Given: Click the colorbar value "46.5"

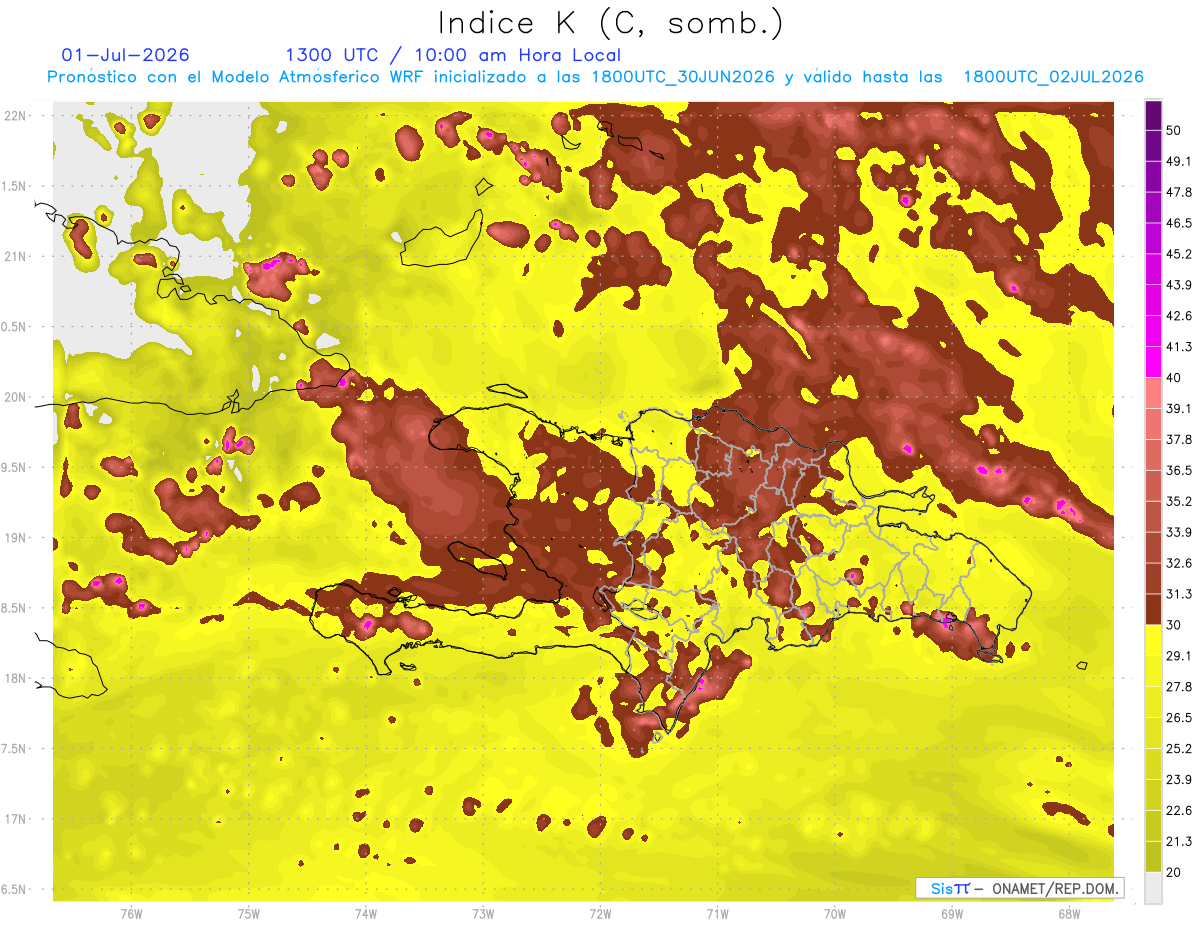Looking at the screenshot, I should coord(1179,223).
